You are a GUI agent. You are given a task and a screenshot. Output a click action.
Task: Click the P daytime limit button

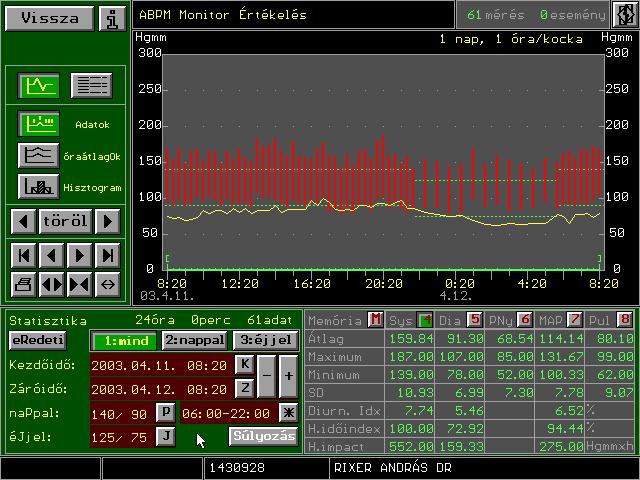coord(166,413)
